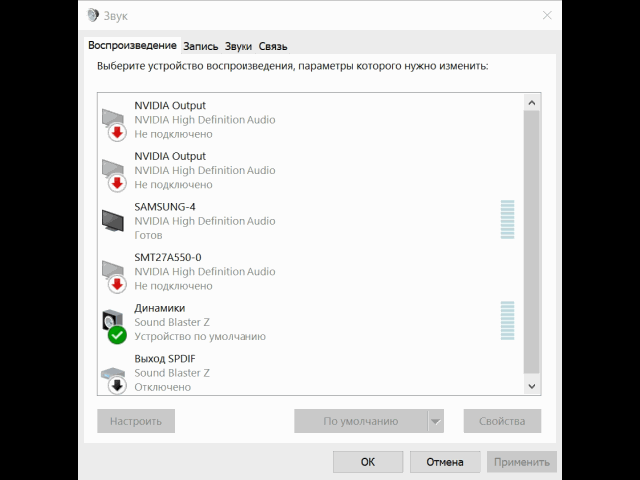
Task: Select the SMT27A550-0 device name
Action: 168,258
